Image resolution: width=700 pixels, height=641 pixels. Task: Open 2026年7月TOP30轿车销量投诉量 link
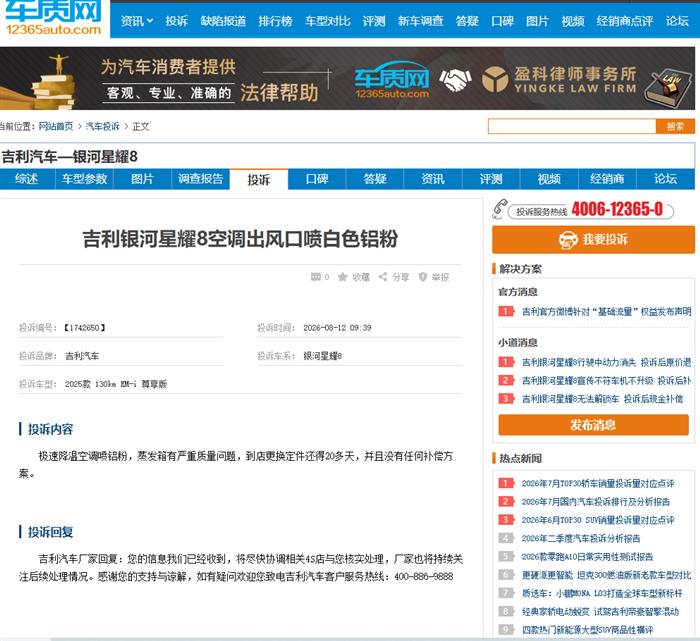pyautogui.click(x=598, y=483)
